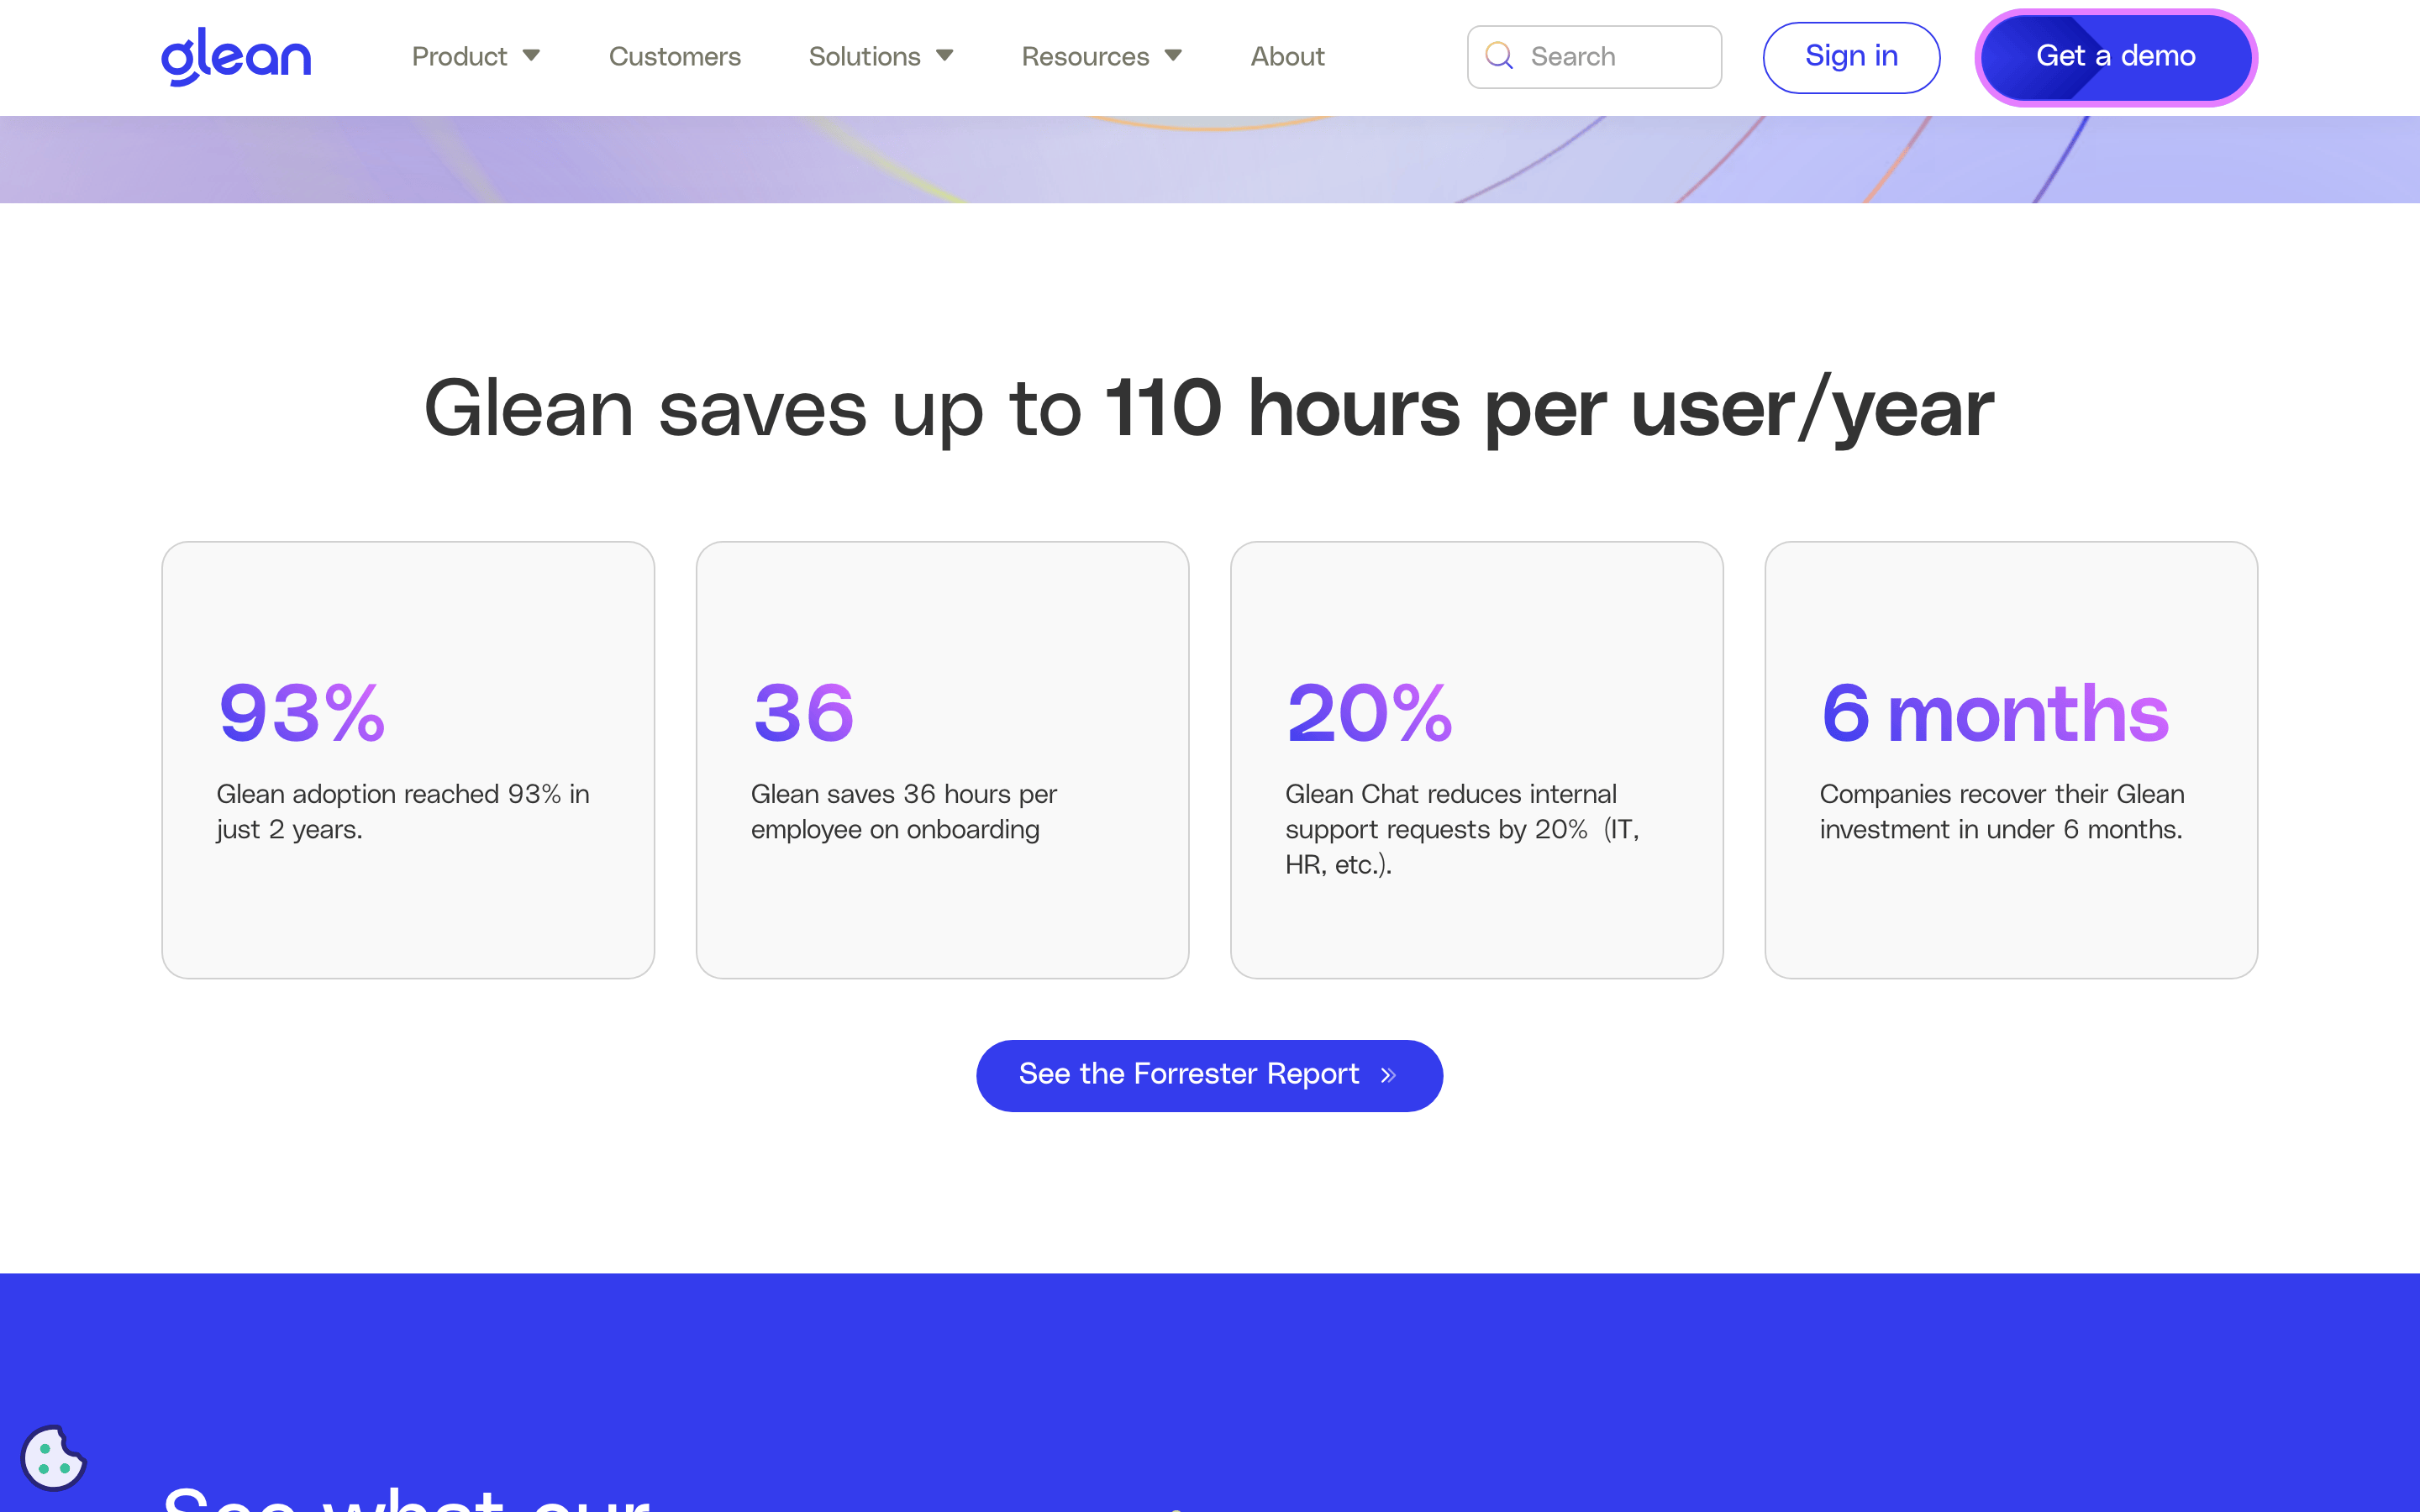2420x1512 pixels.
Task: Click the Sign in button
Action: click(1851, 57)
